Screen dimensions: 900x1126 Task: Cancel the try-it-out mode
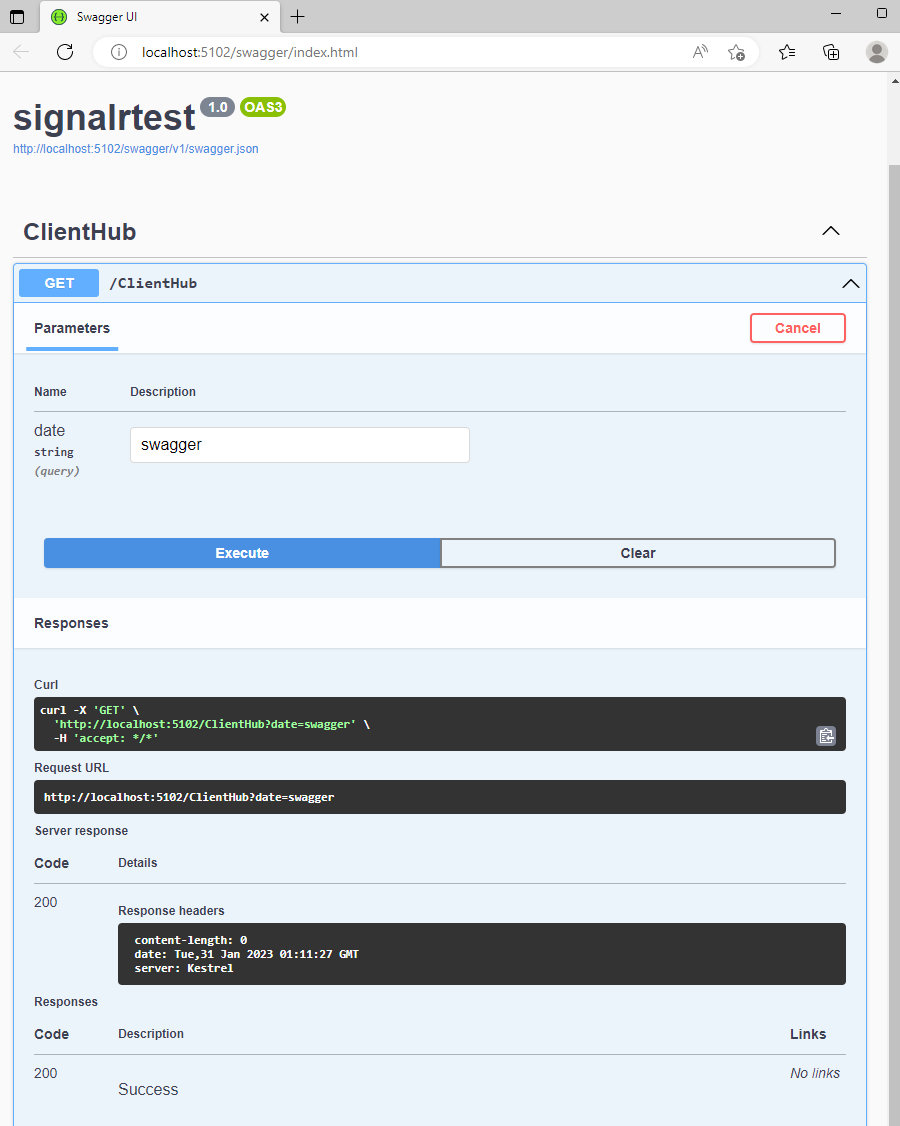797,328
